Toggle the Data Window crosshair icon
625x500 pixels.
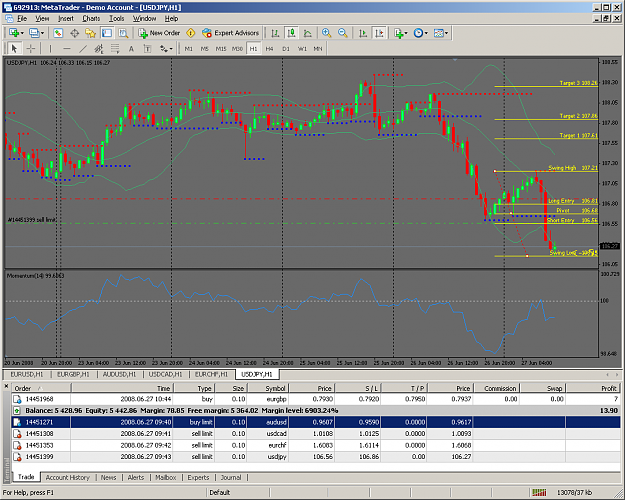click(x=75, y=33)
